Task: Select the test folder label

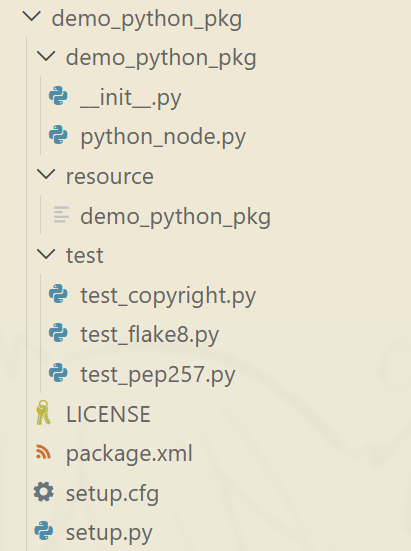Action: click(85, 255)
